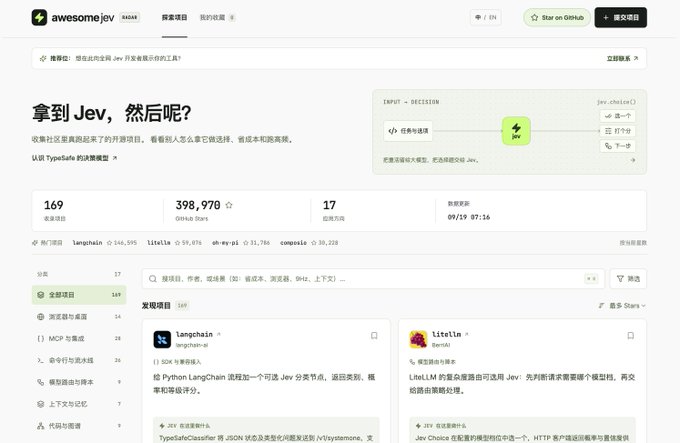Click the 按当前星数 label
This screenshot has width=680, height=443.
pyautogui.click(x=633, y=243)
